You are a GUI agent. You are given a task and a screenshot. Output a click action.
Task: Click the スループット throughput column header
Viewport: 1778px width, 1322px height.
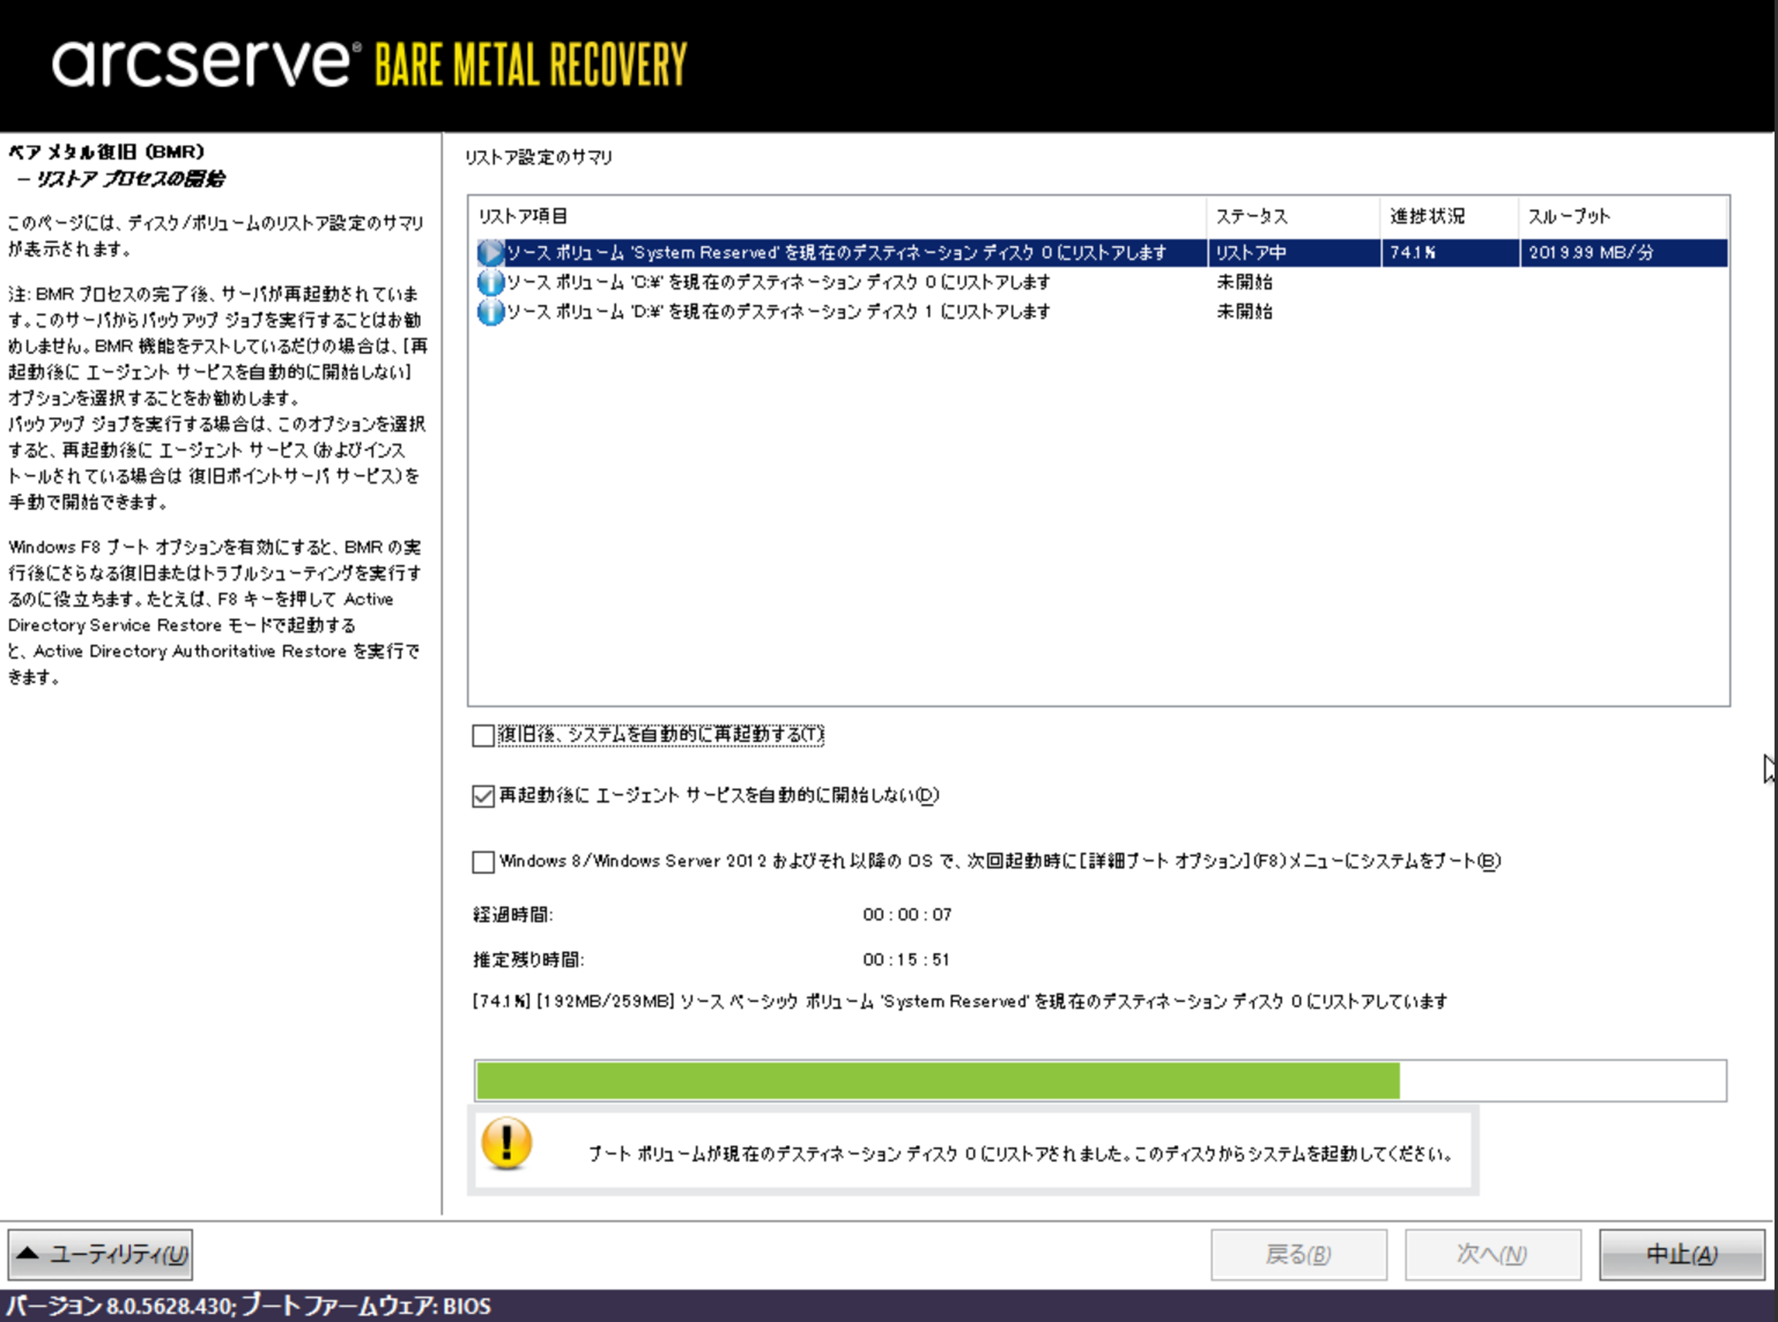click(1569, 216)
